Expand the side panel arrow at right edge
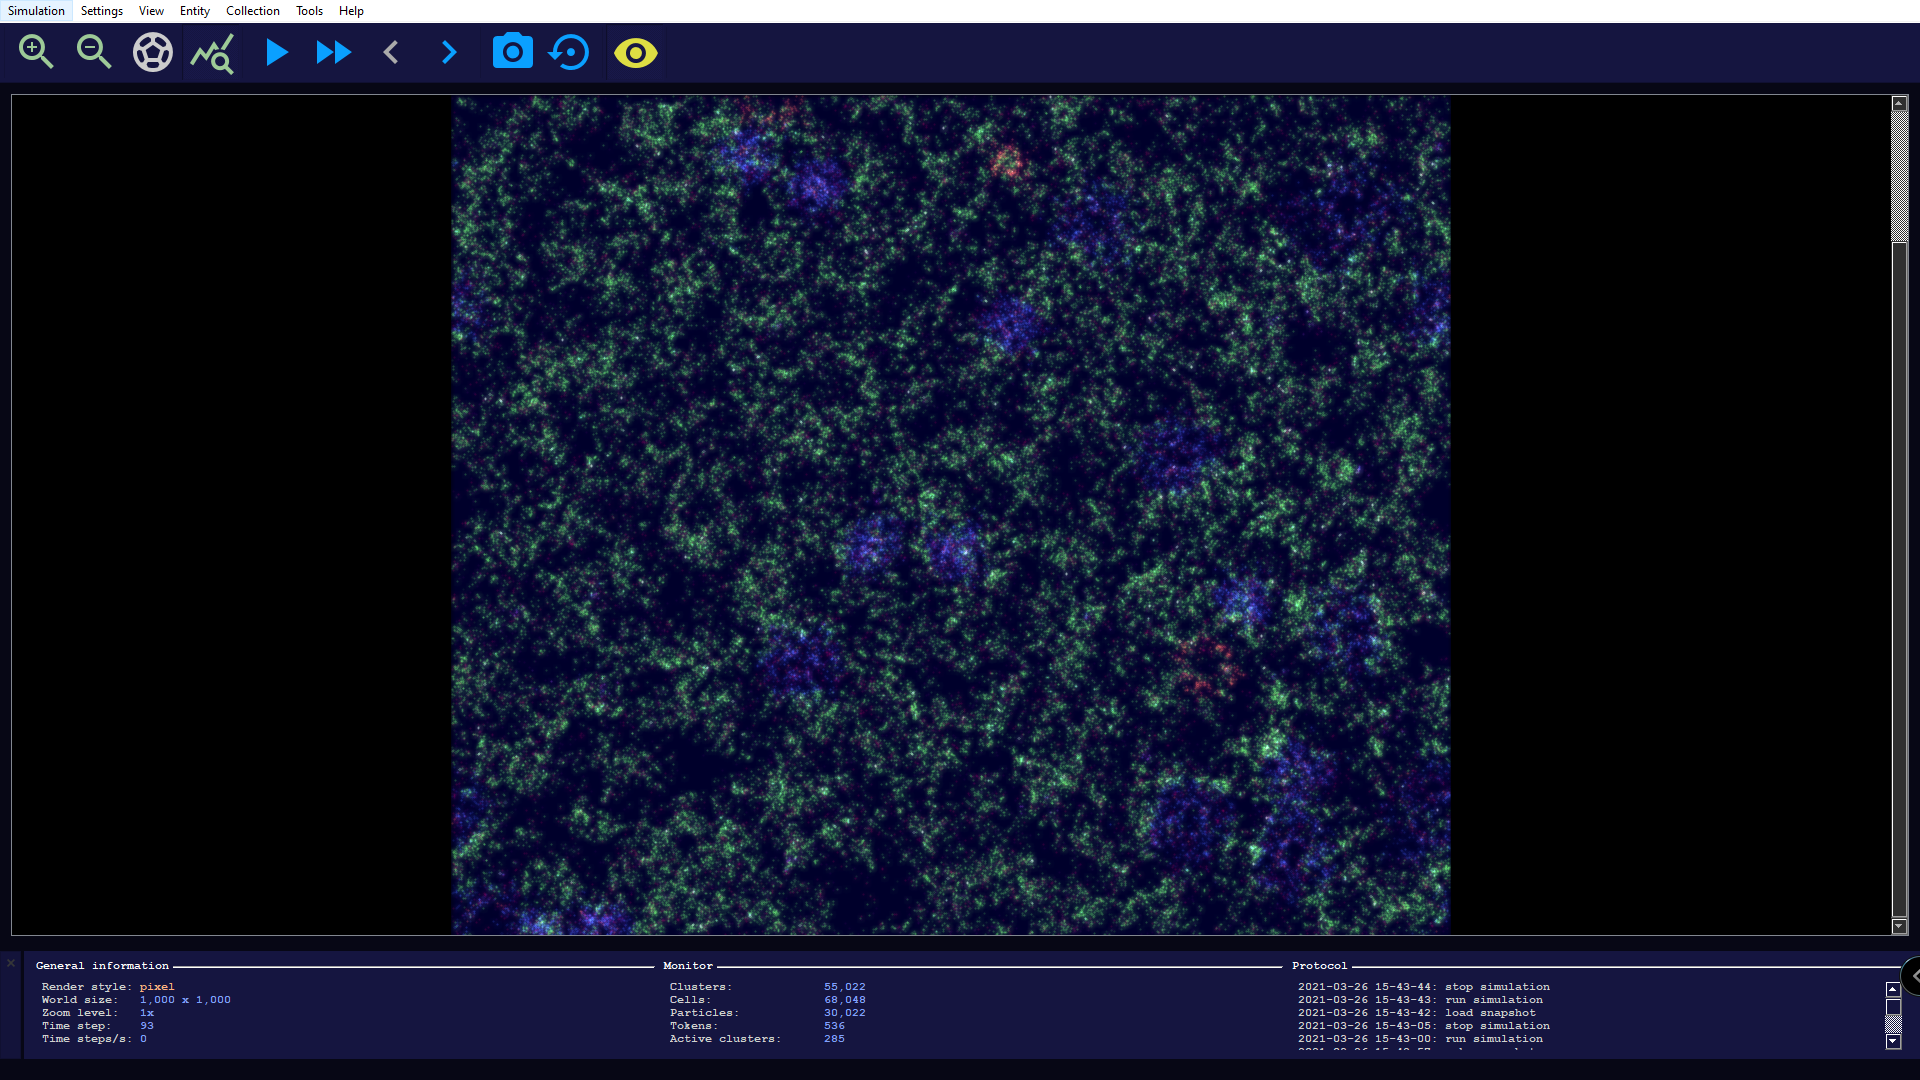 pyautogui.click(x=1913, y=975)
